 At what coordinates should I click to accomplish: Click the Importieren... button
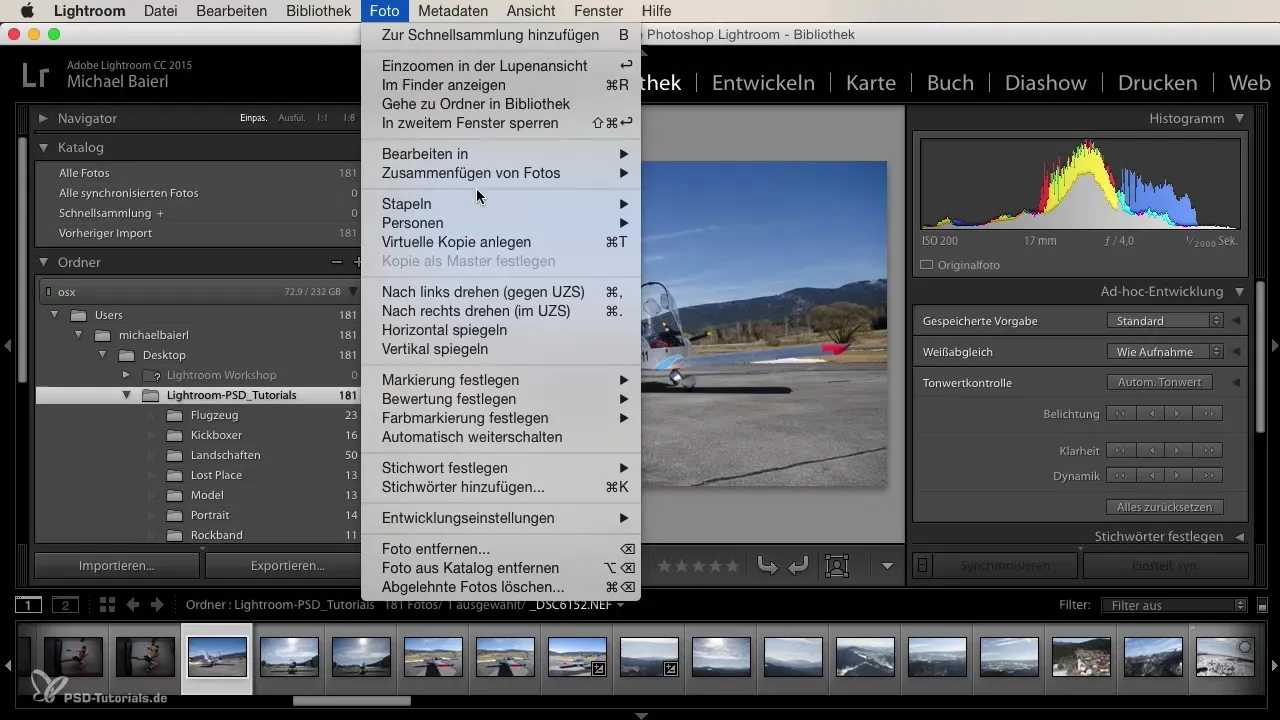117,565
